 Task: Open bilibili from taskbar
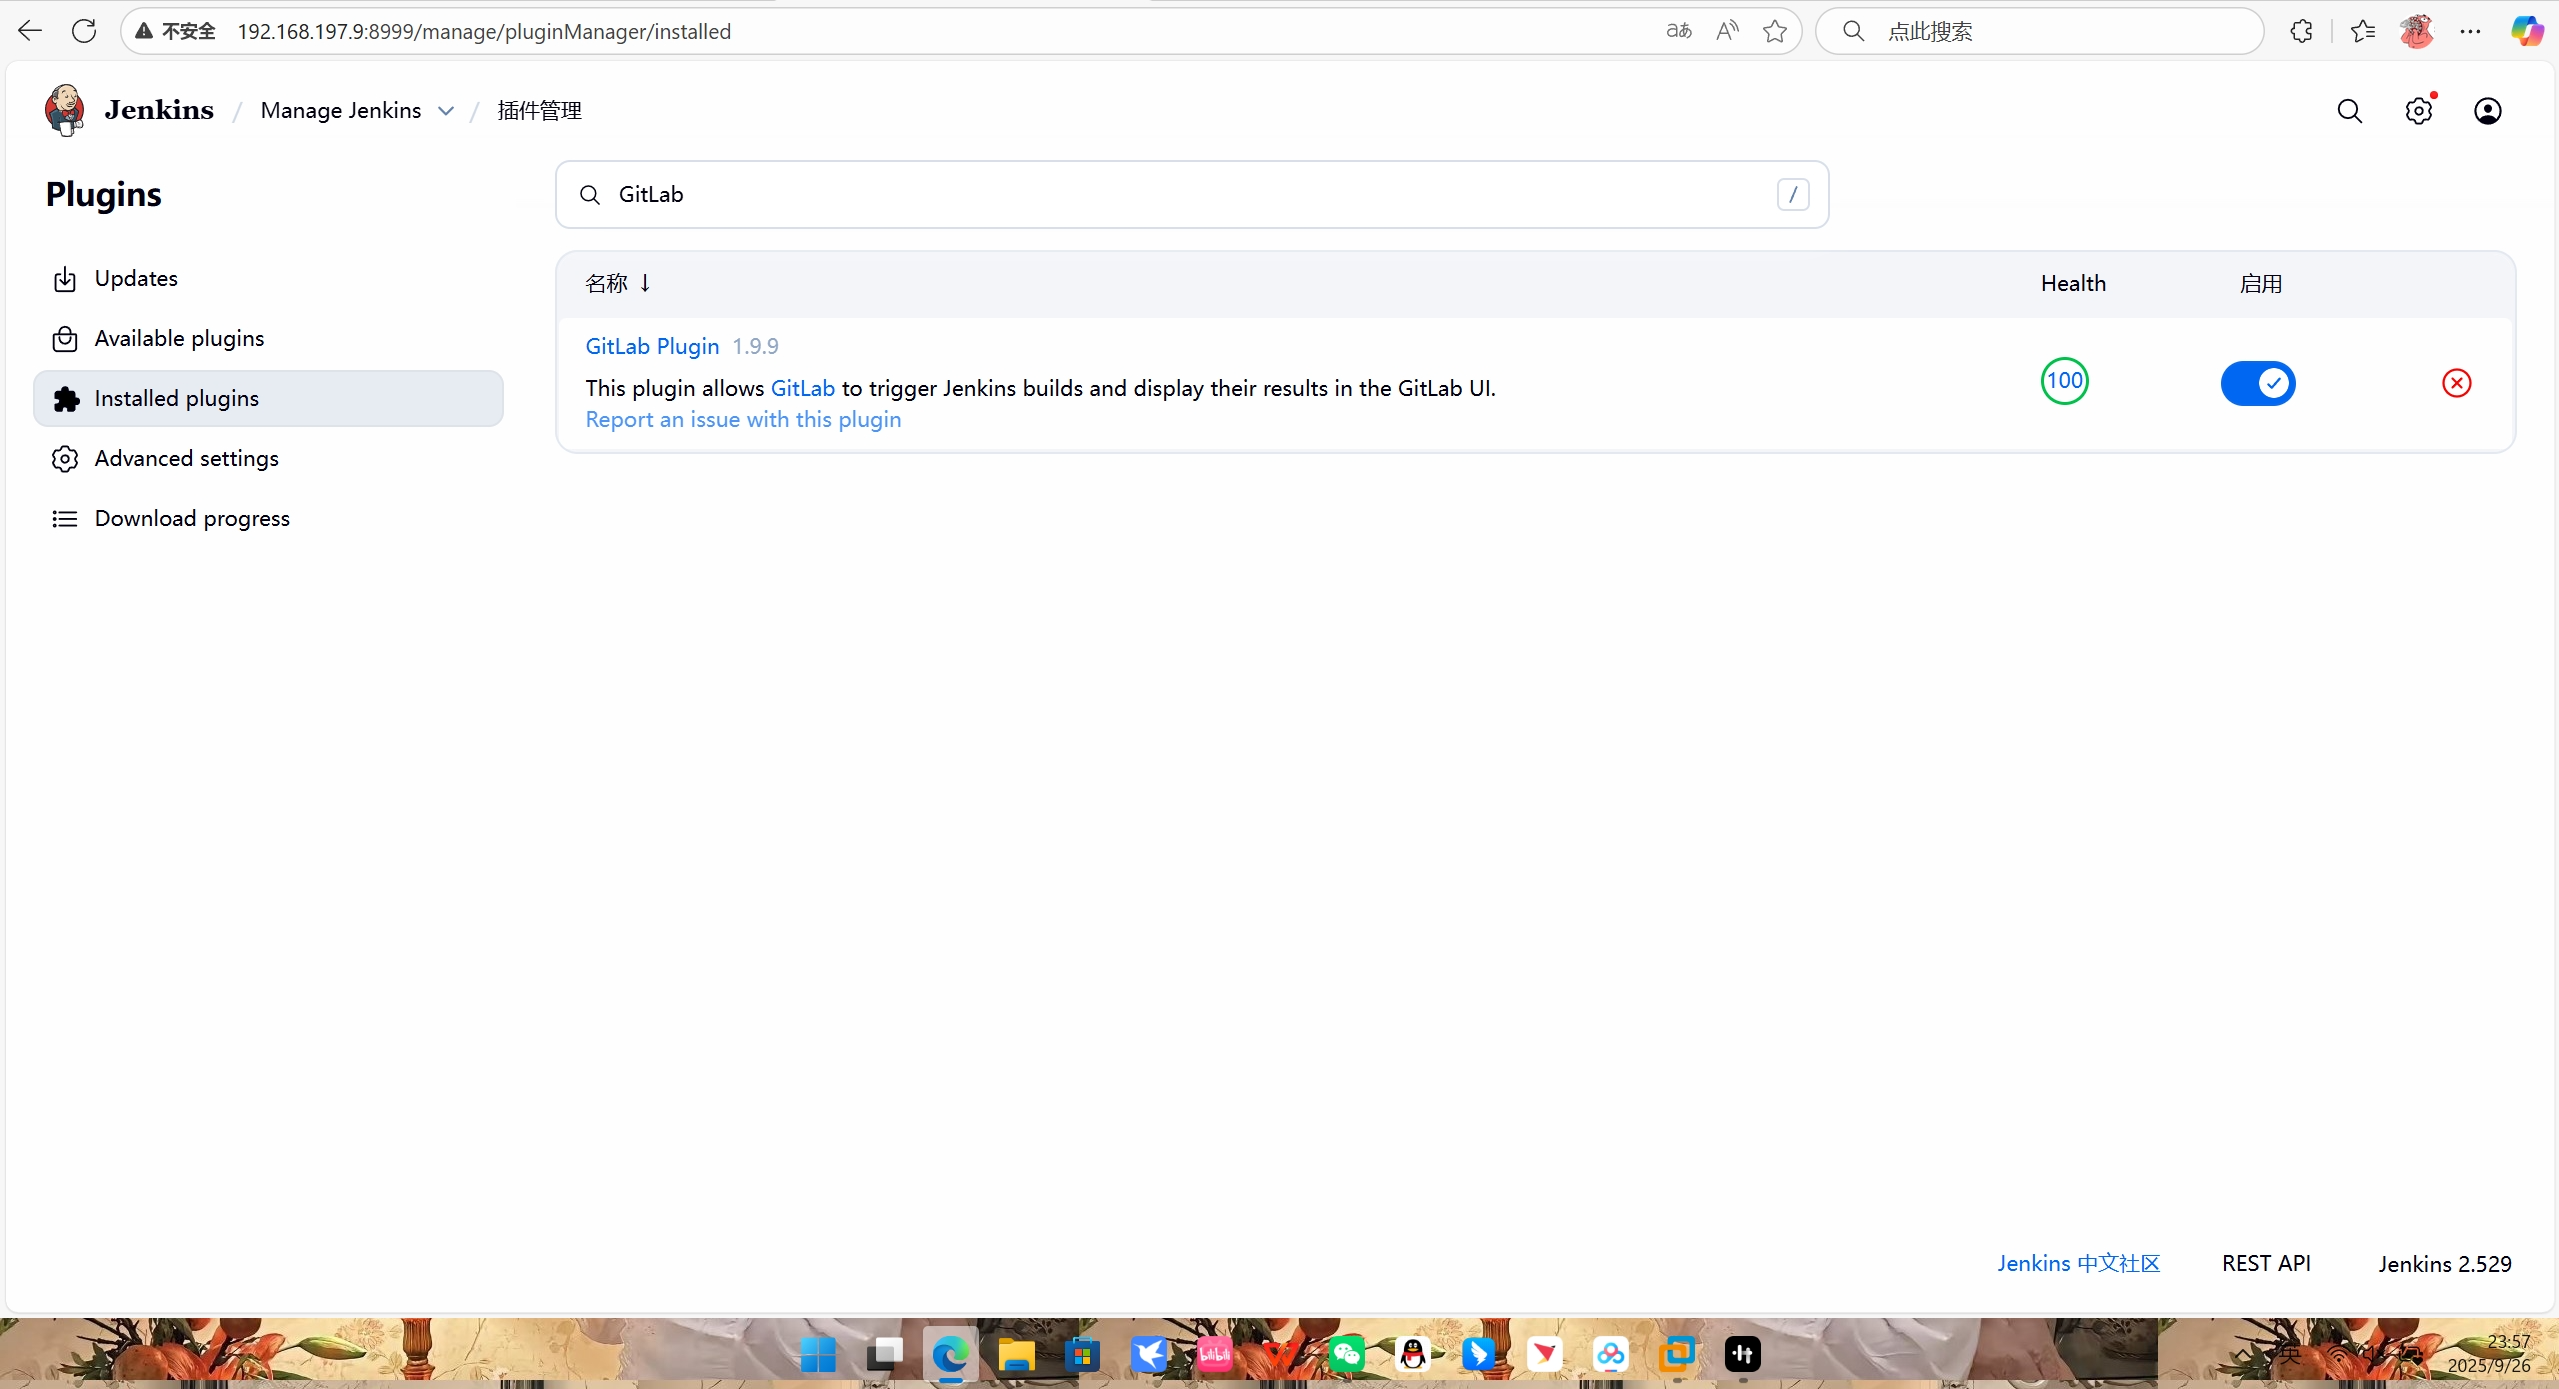point(1214,1355)
